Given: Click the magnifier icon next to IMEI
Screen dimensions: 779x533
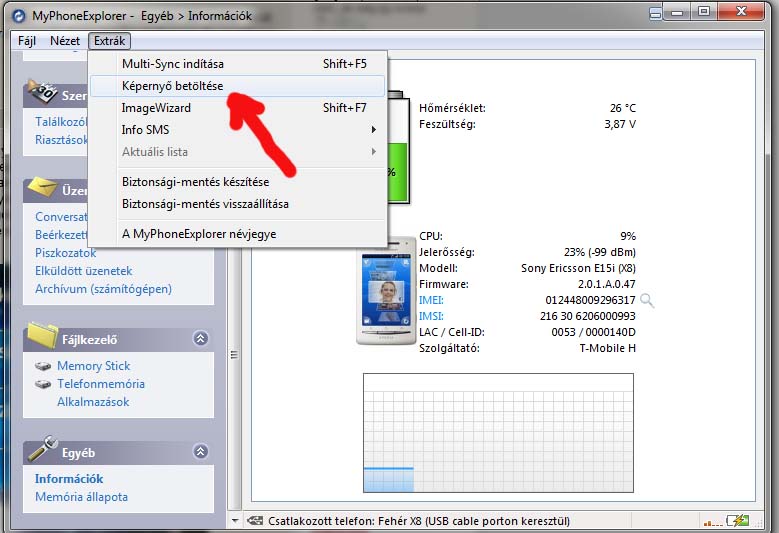Looking at the screenshot, I should (647, 300).
